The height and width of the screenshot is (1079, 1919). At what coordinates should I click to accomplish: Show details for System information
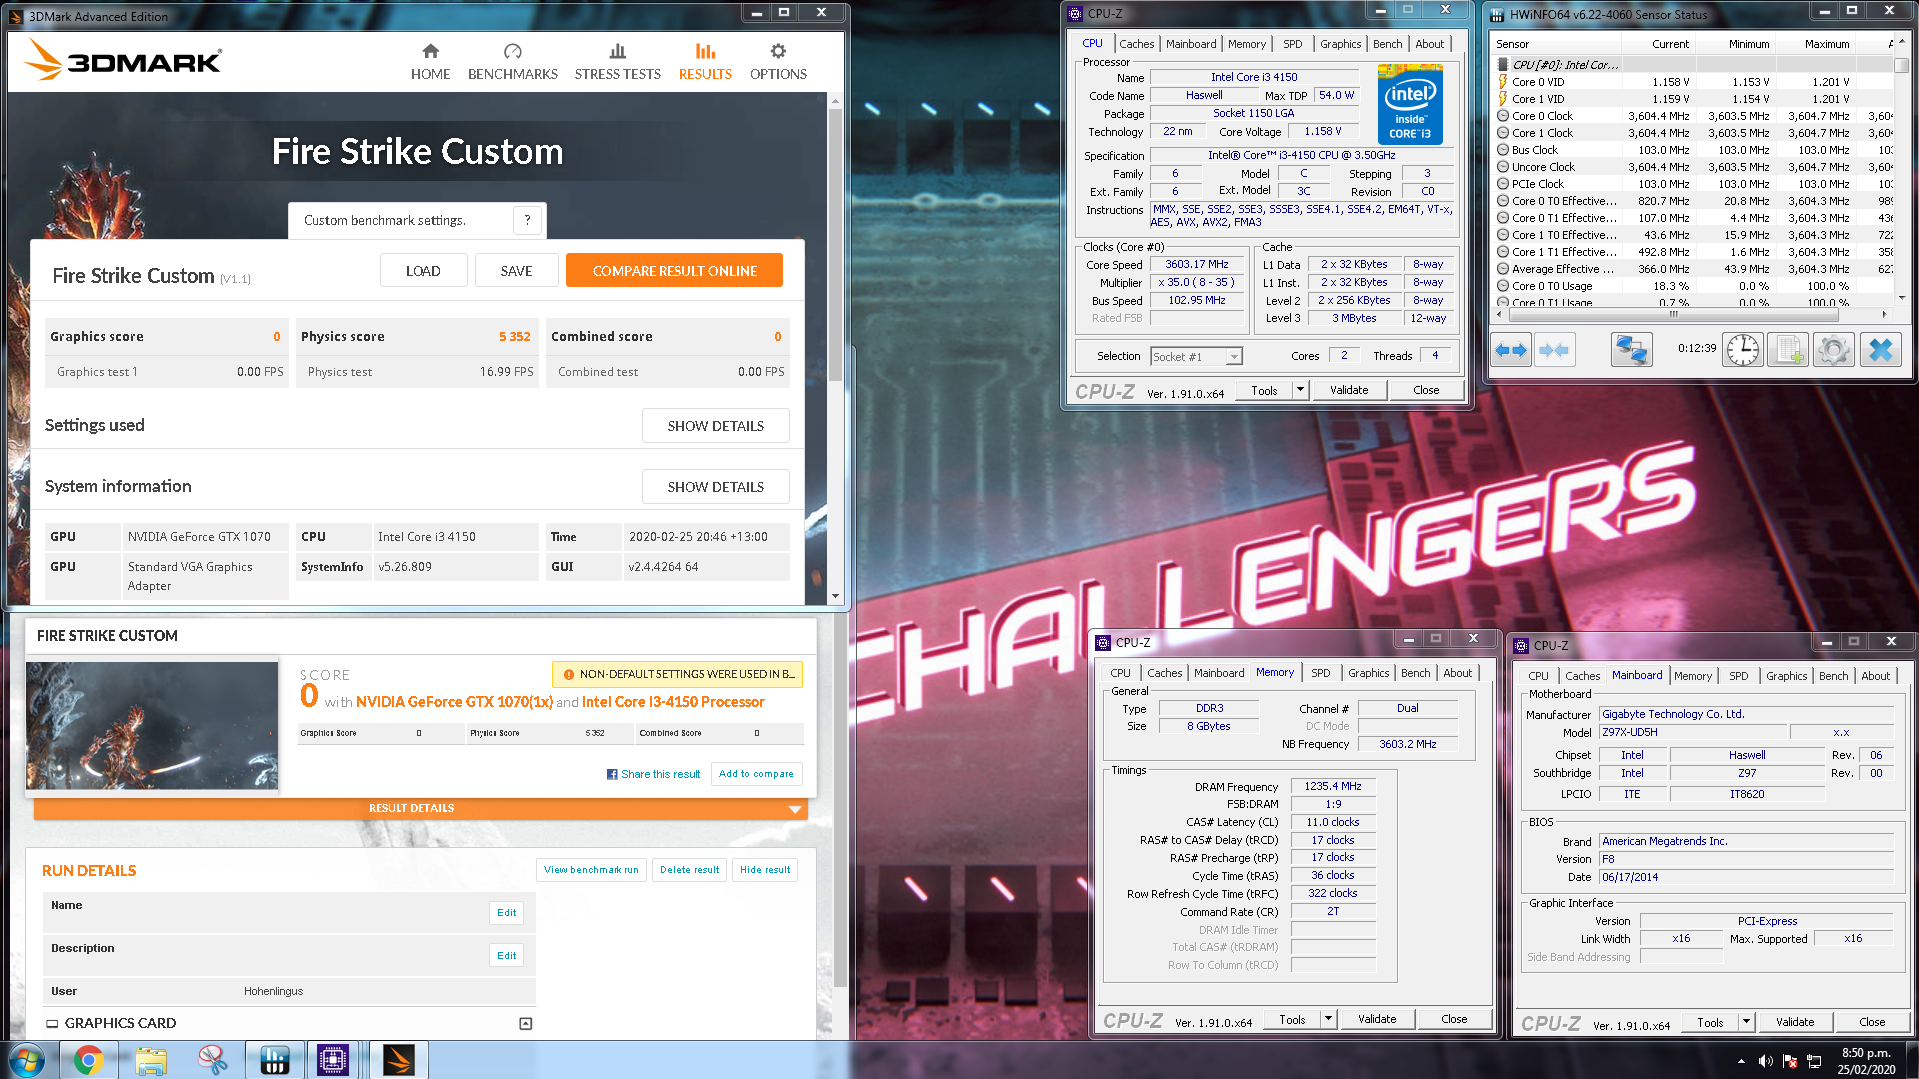(715, 487)
